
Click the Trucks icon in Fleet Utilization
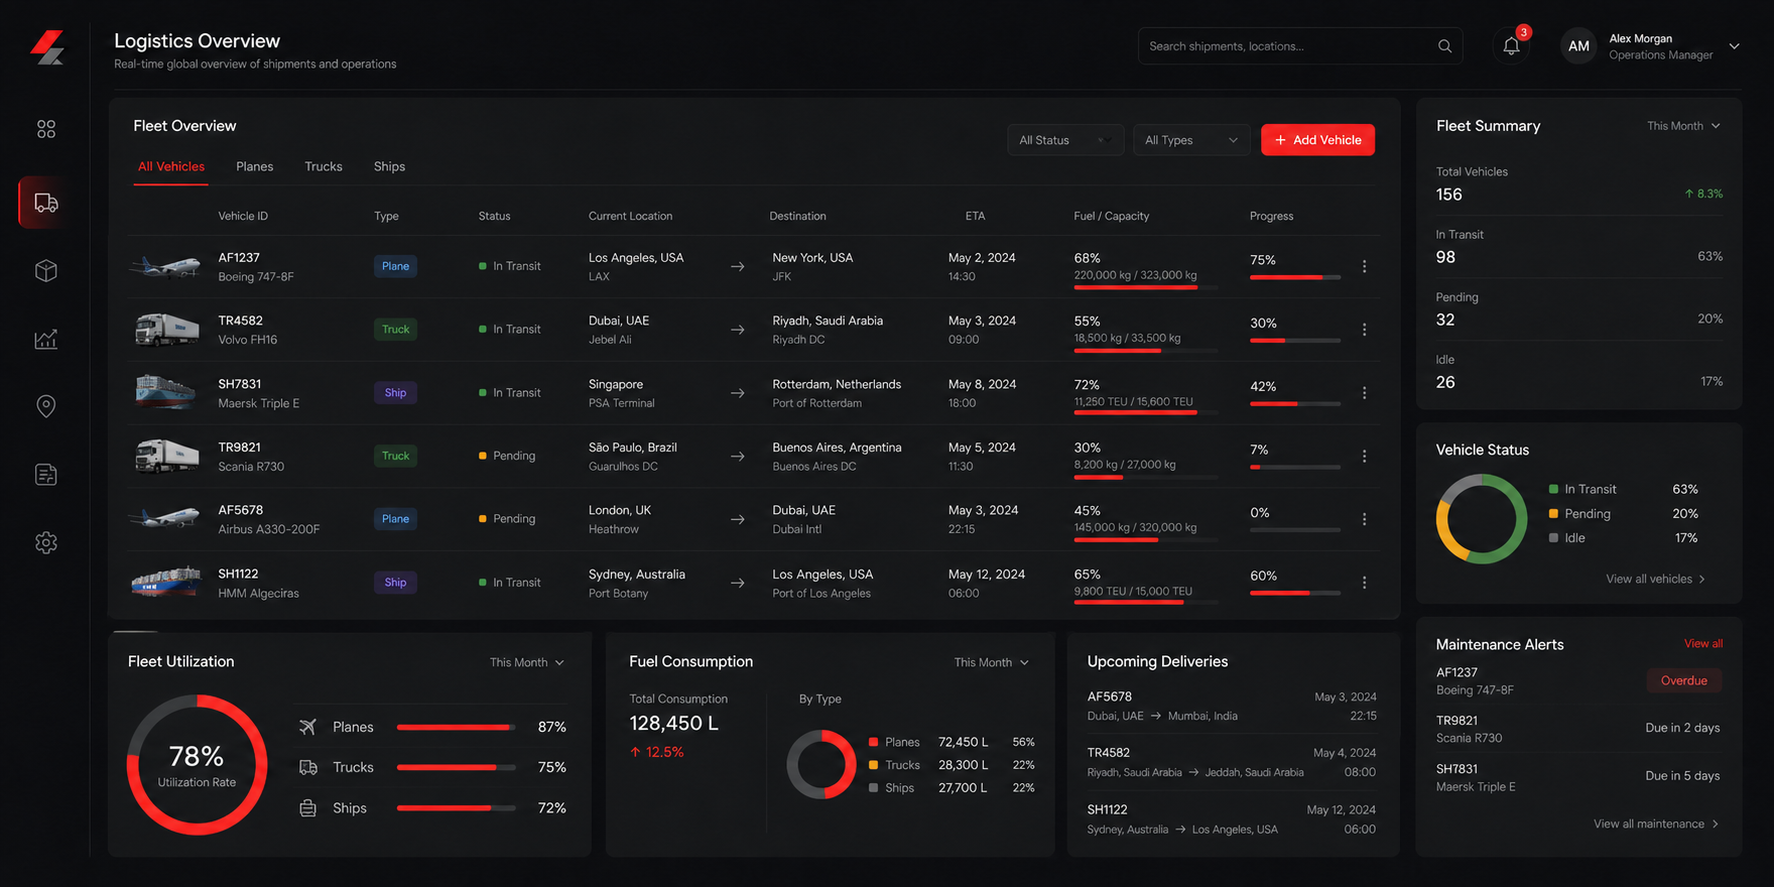click(308, 767)
